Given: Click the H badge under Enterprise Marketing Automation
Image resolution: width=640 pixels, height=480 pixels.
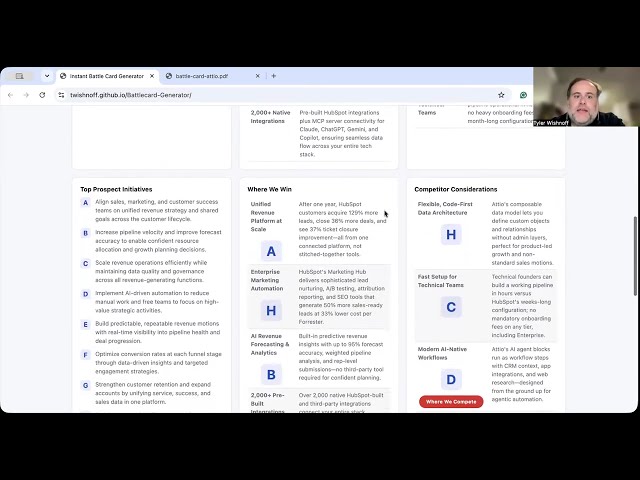Looking at the screenshot, I should (x=271, y=311).
